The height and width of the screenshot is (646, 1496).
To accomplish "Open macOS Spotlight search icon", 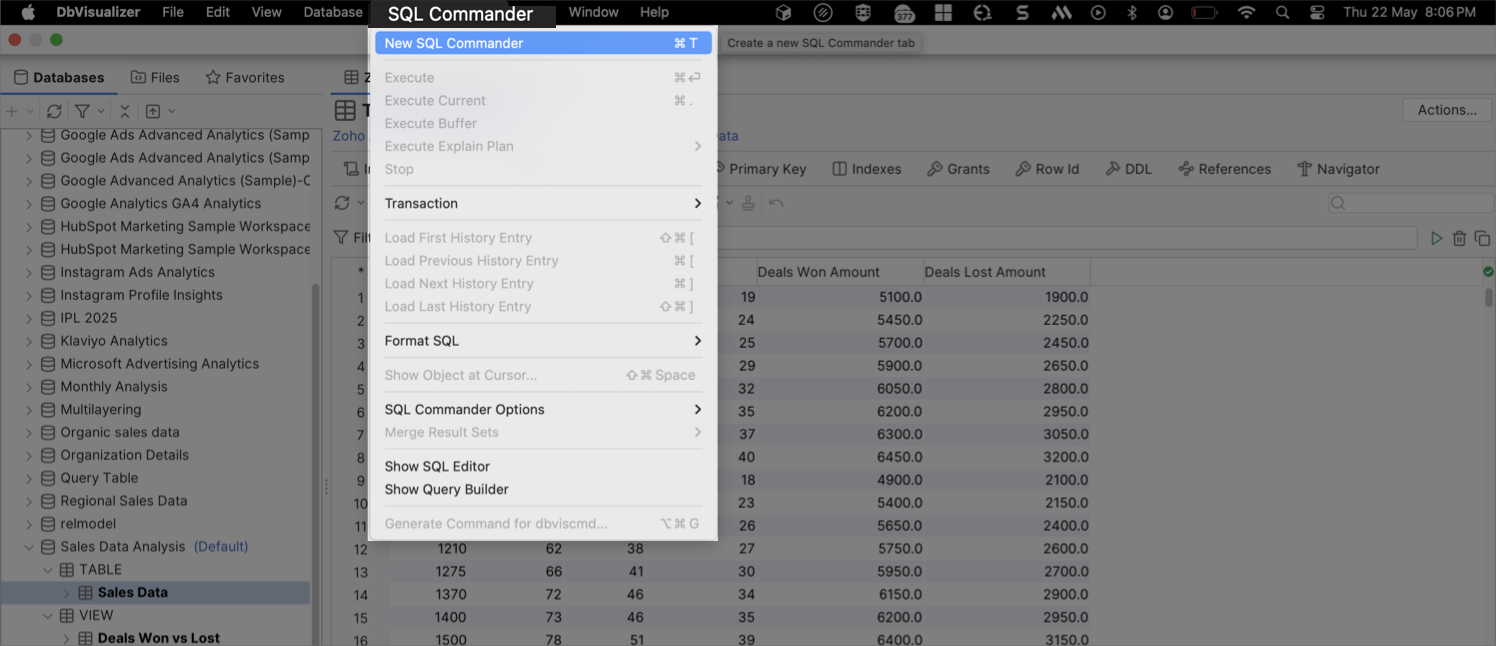I will (x=1283, y=12).
